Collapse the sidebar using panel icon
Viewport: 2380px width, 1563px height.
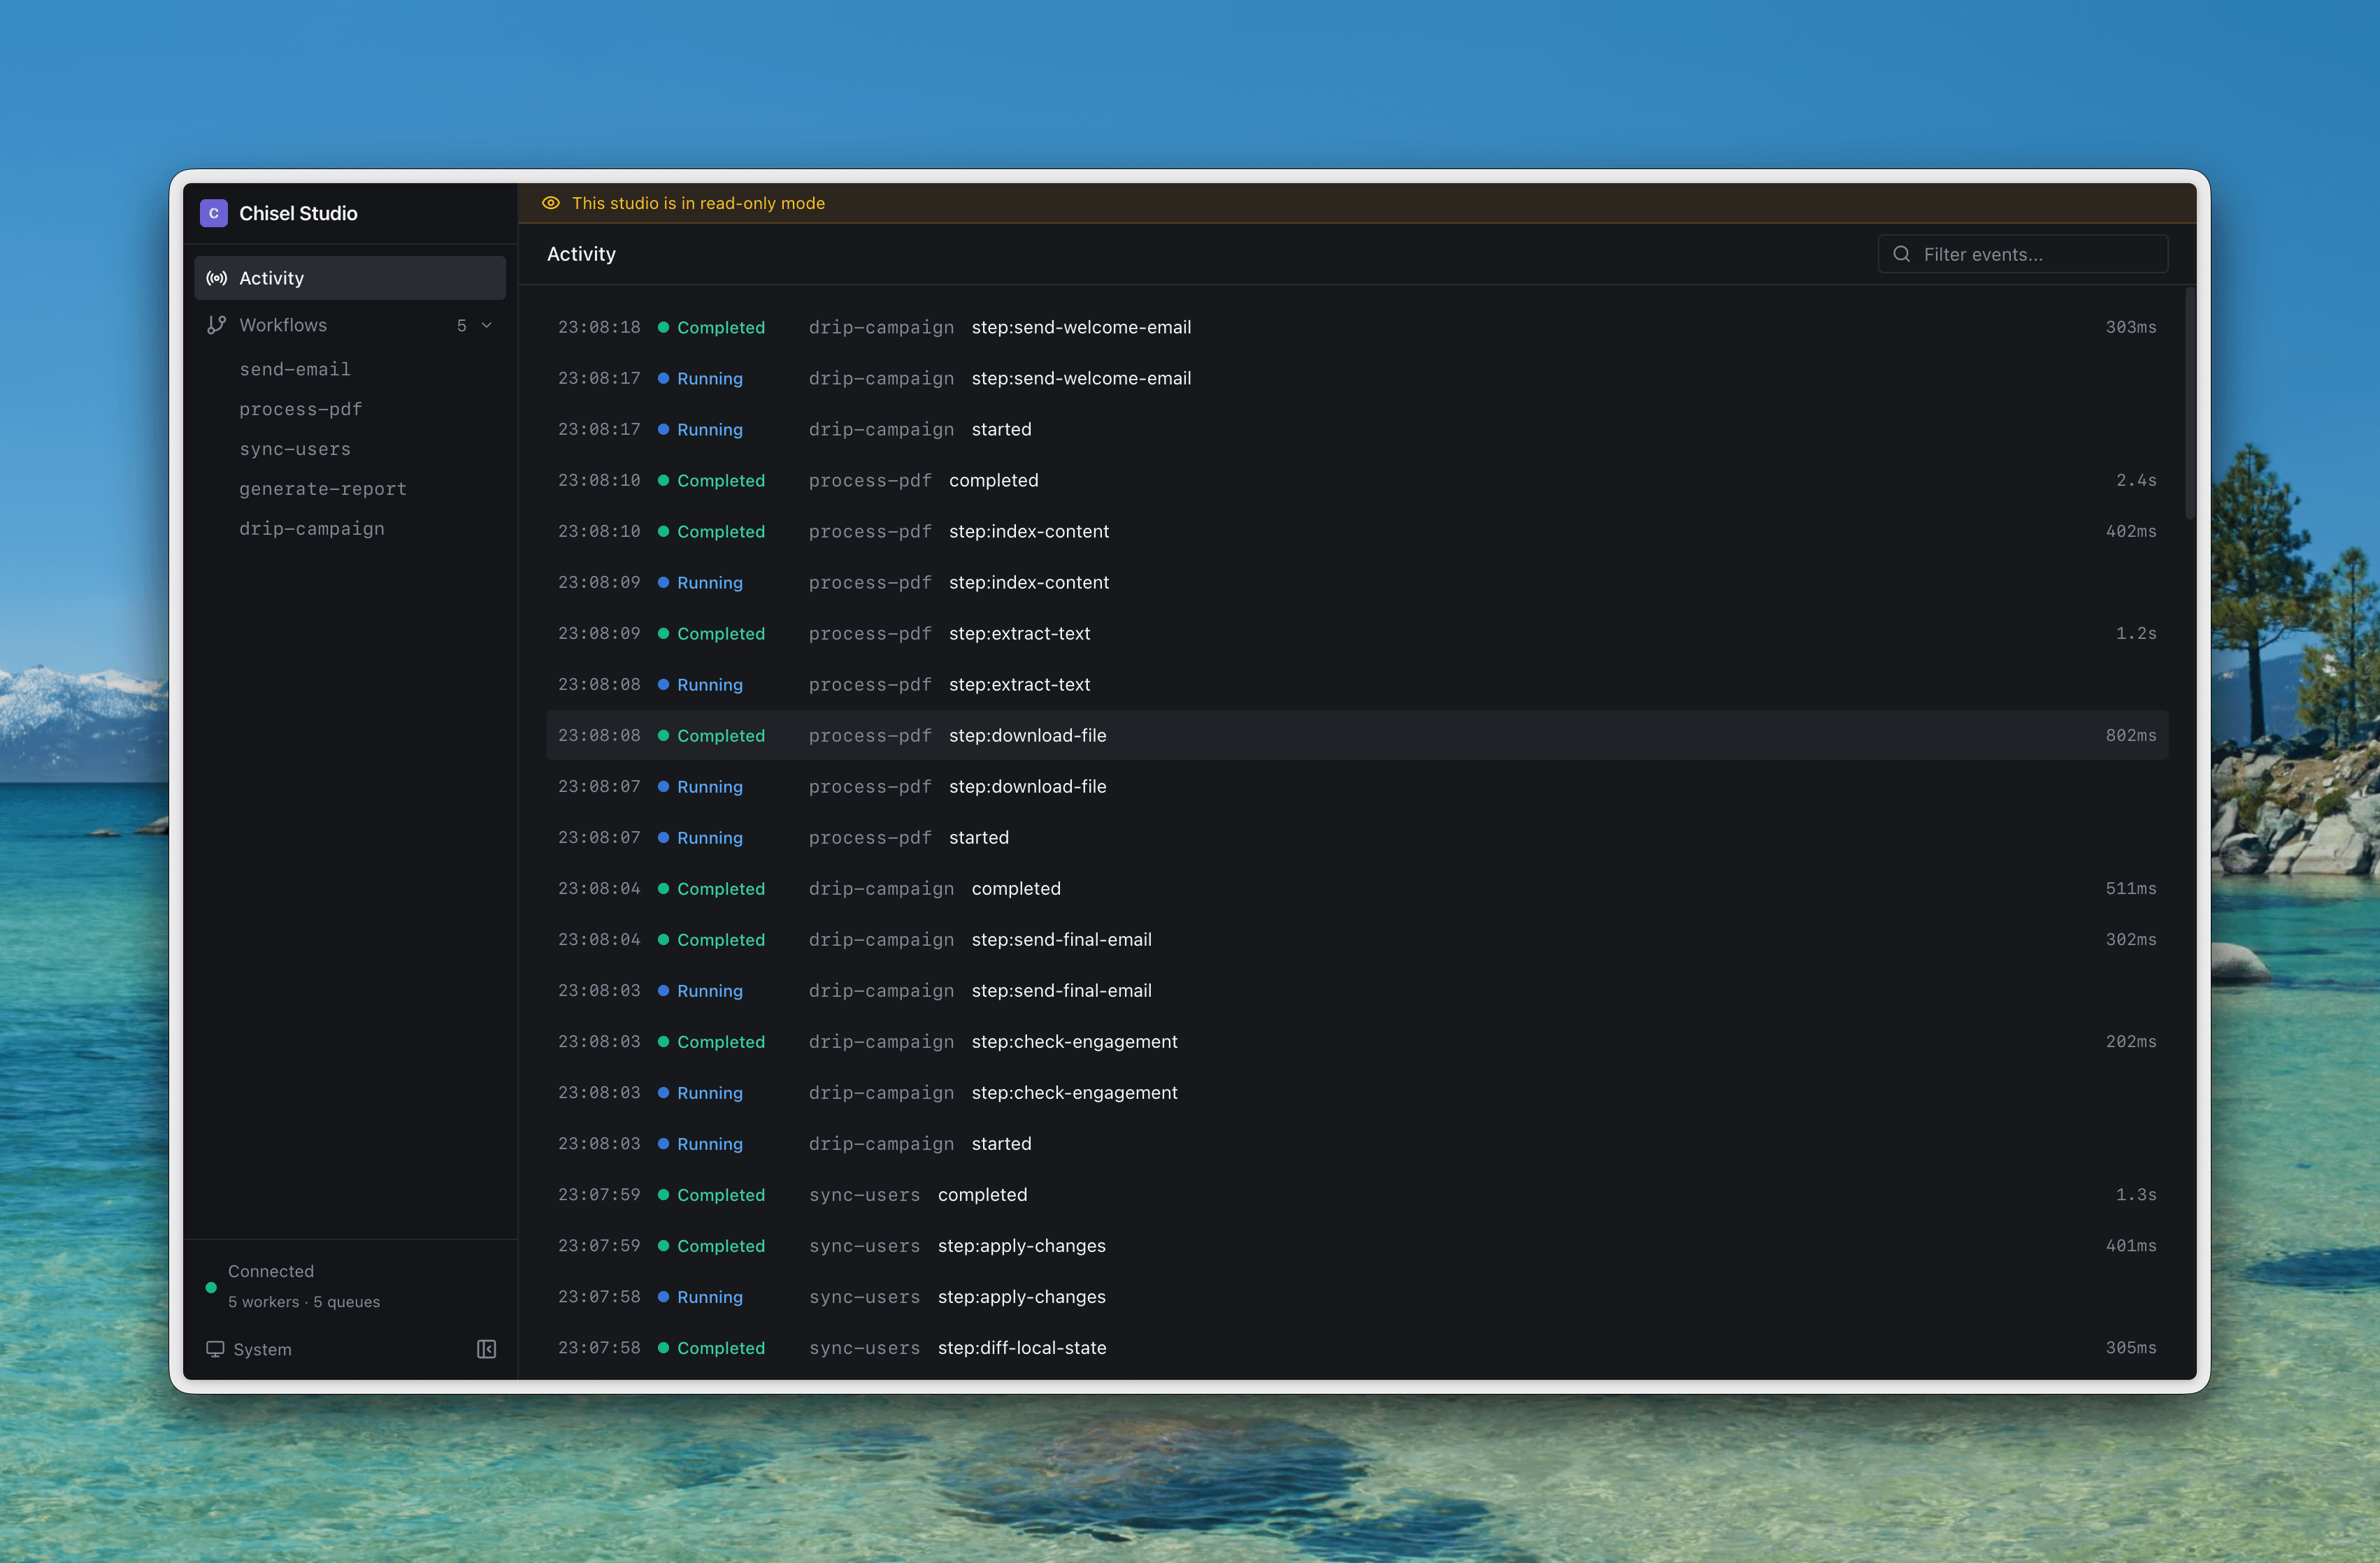pyautogui.click(x=486, y=1349)
